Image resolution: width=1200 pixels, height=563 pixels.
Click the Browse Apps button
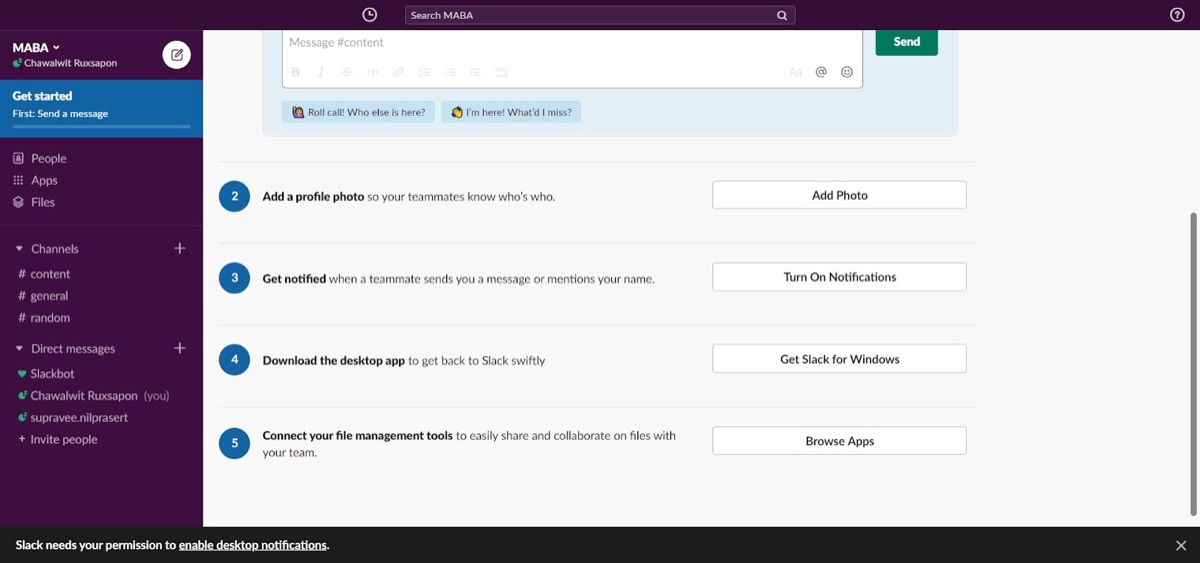(x=839, y=441)
